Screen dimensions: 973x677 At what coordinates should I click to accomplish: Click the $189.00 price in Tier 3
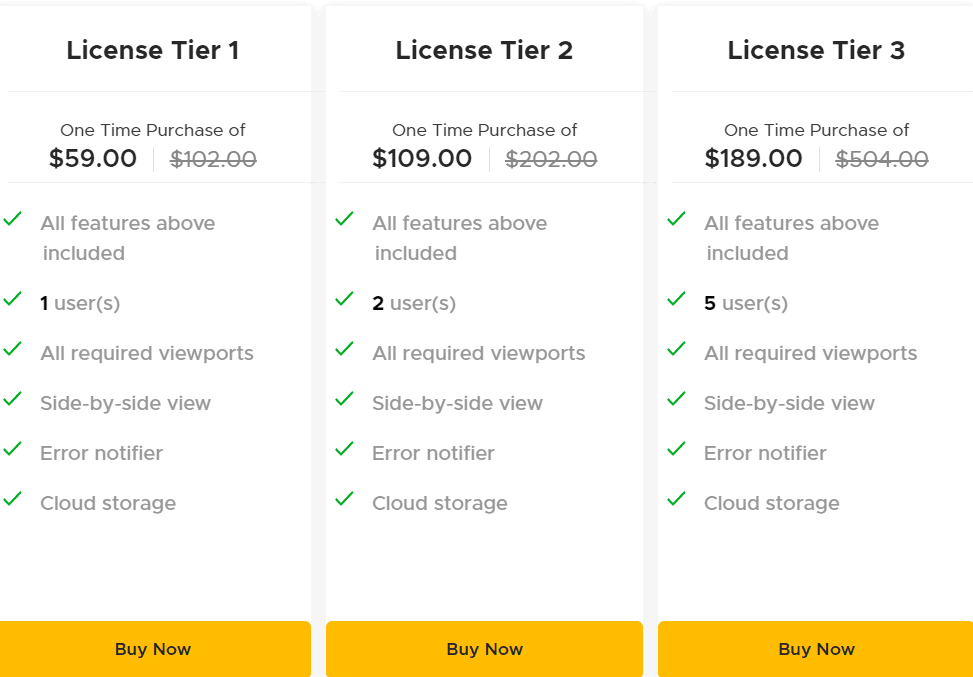754,158
